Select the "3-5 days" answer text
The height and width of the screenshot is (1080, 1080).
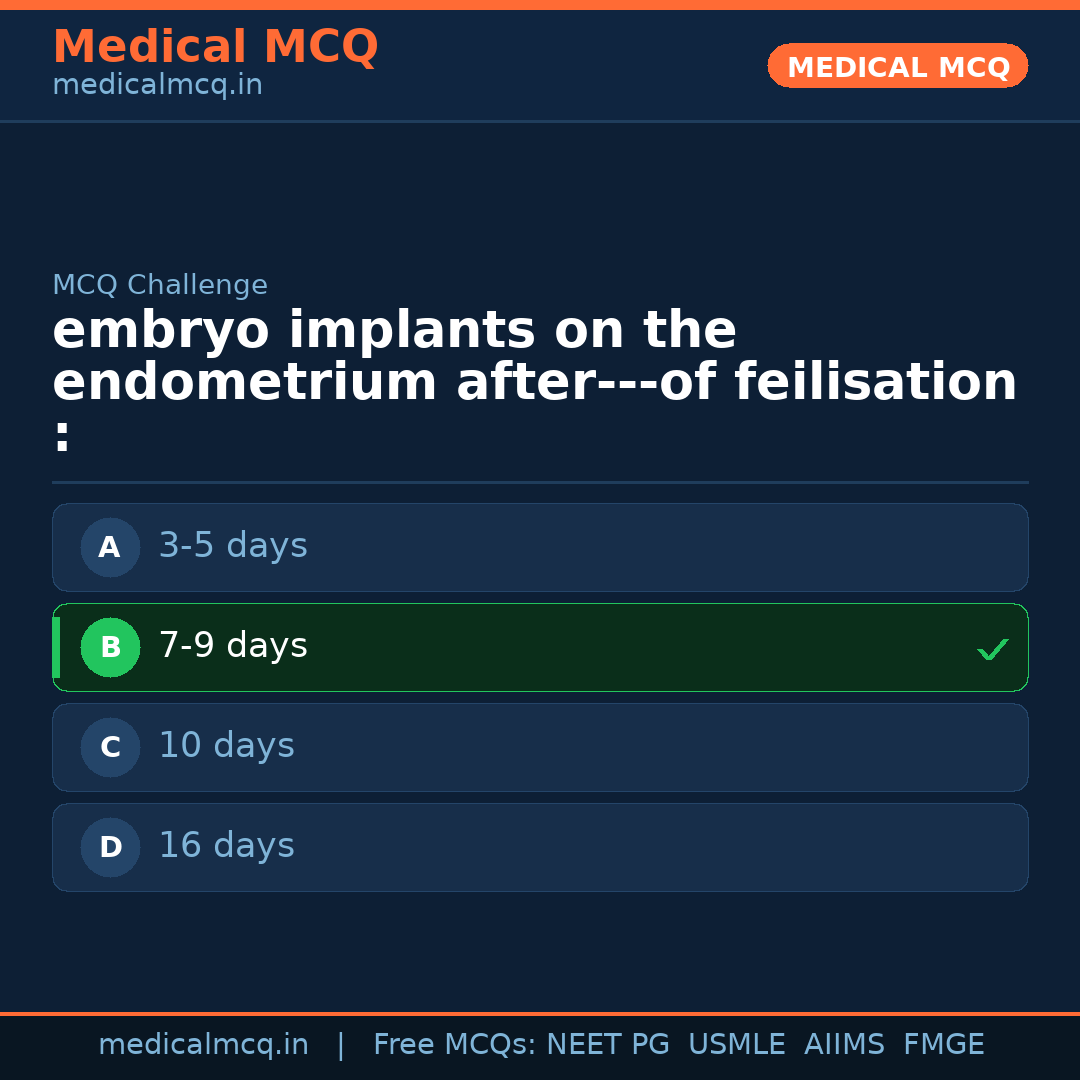tap(233, 546)
